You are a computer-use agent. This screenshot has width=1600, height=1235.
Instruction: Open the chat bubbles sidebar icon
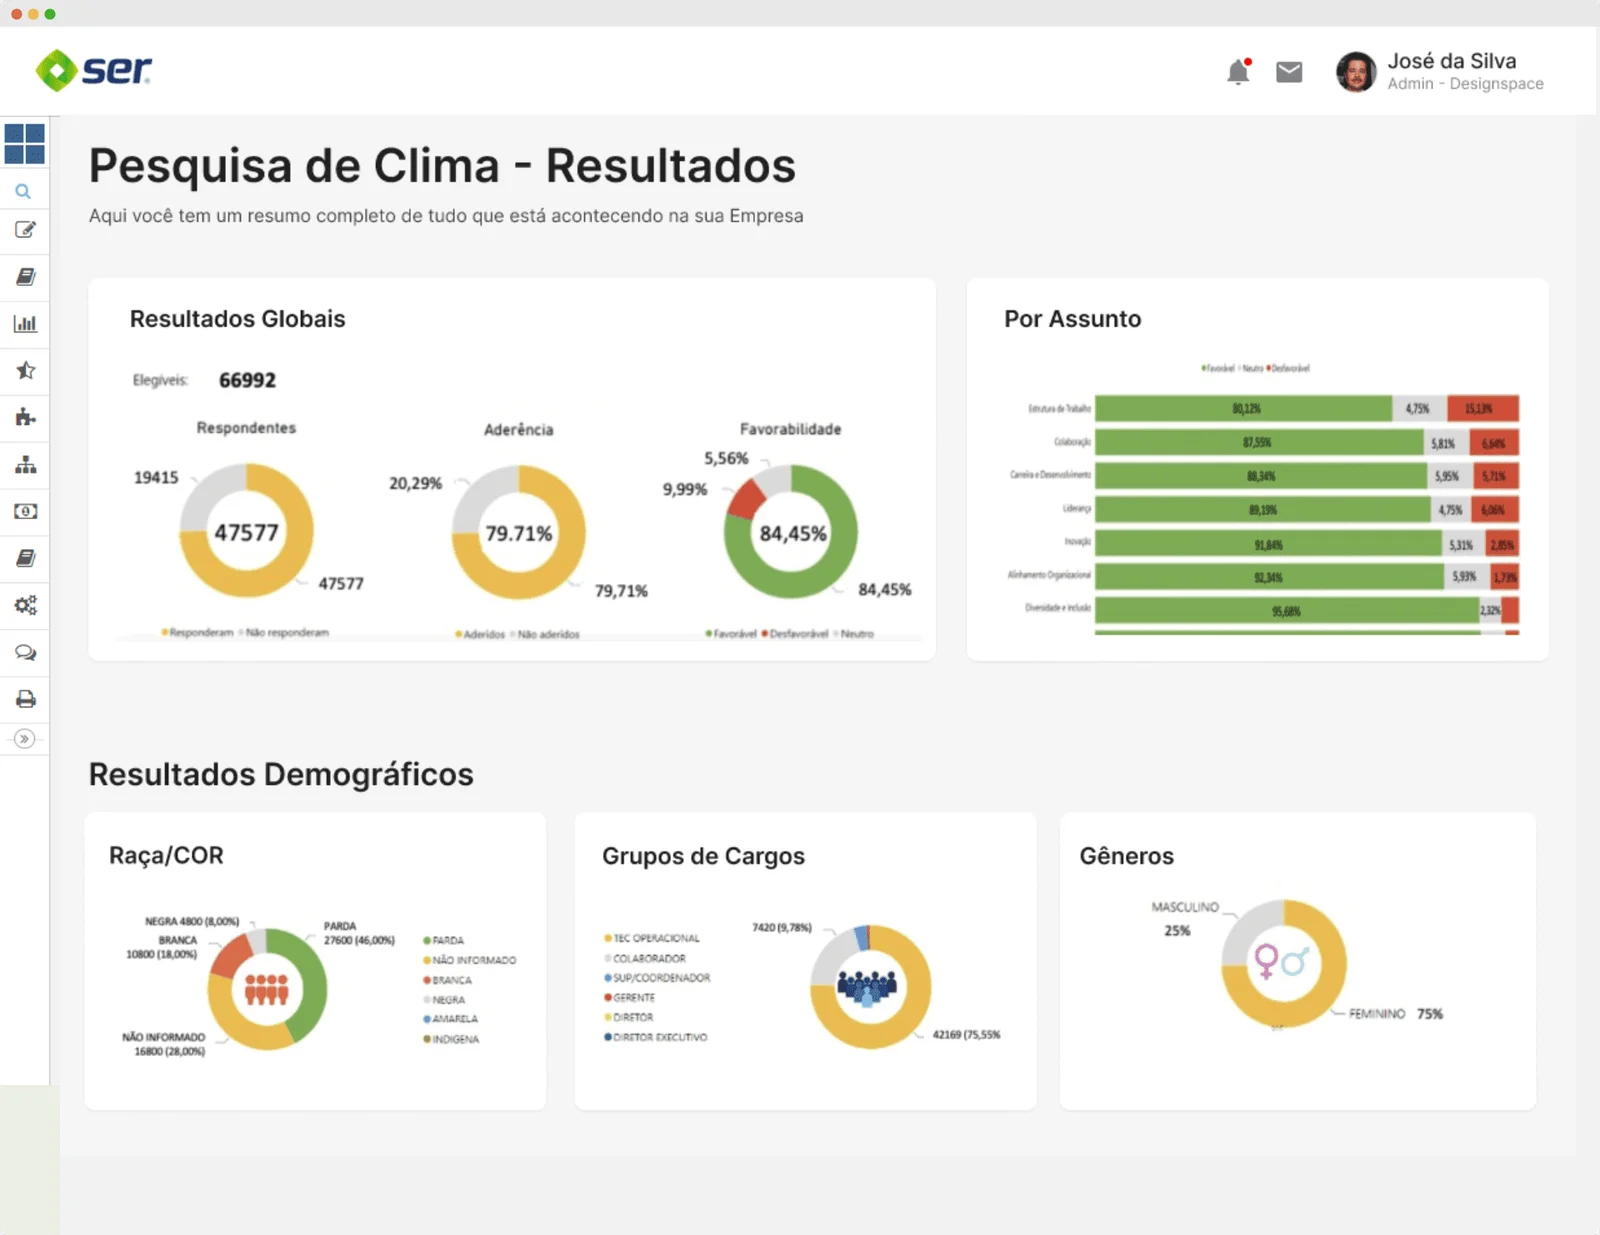25,653
